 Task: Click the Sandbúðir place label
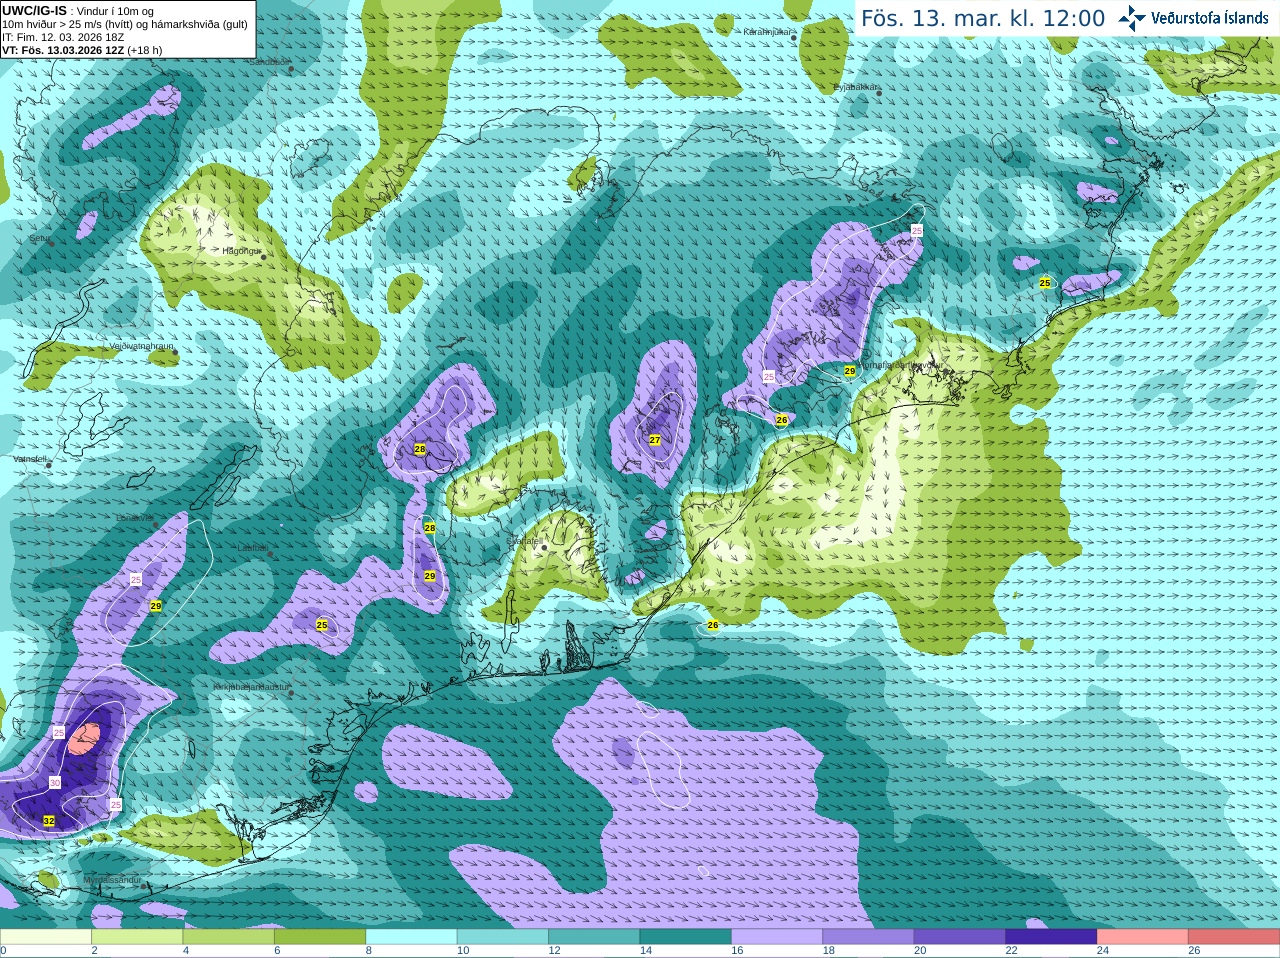[268, 62]
